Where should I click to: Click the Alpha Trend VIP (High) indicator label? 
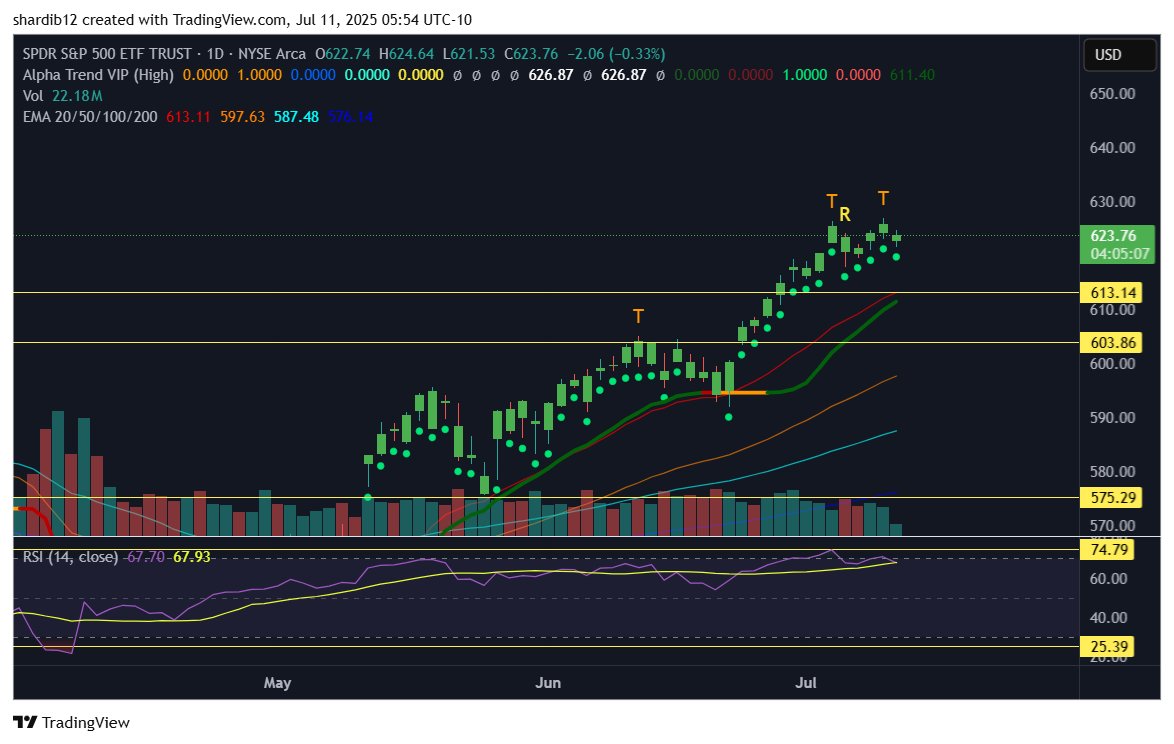point(98,75)
